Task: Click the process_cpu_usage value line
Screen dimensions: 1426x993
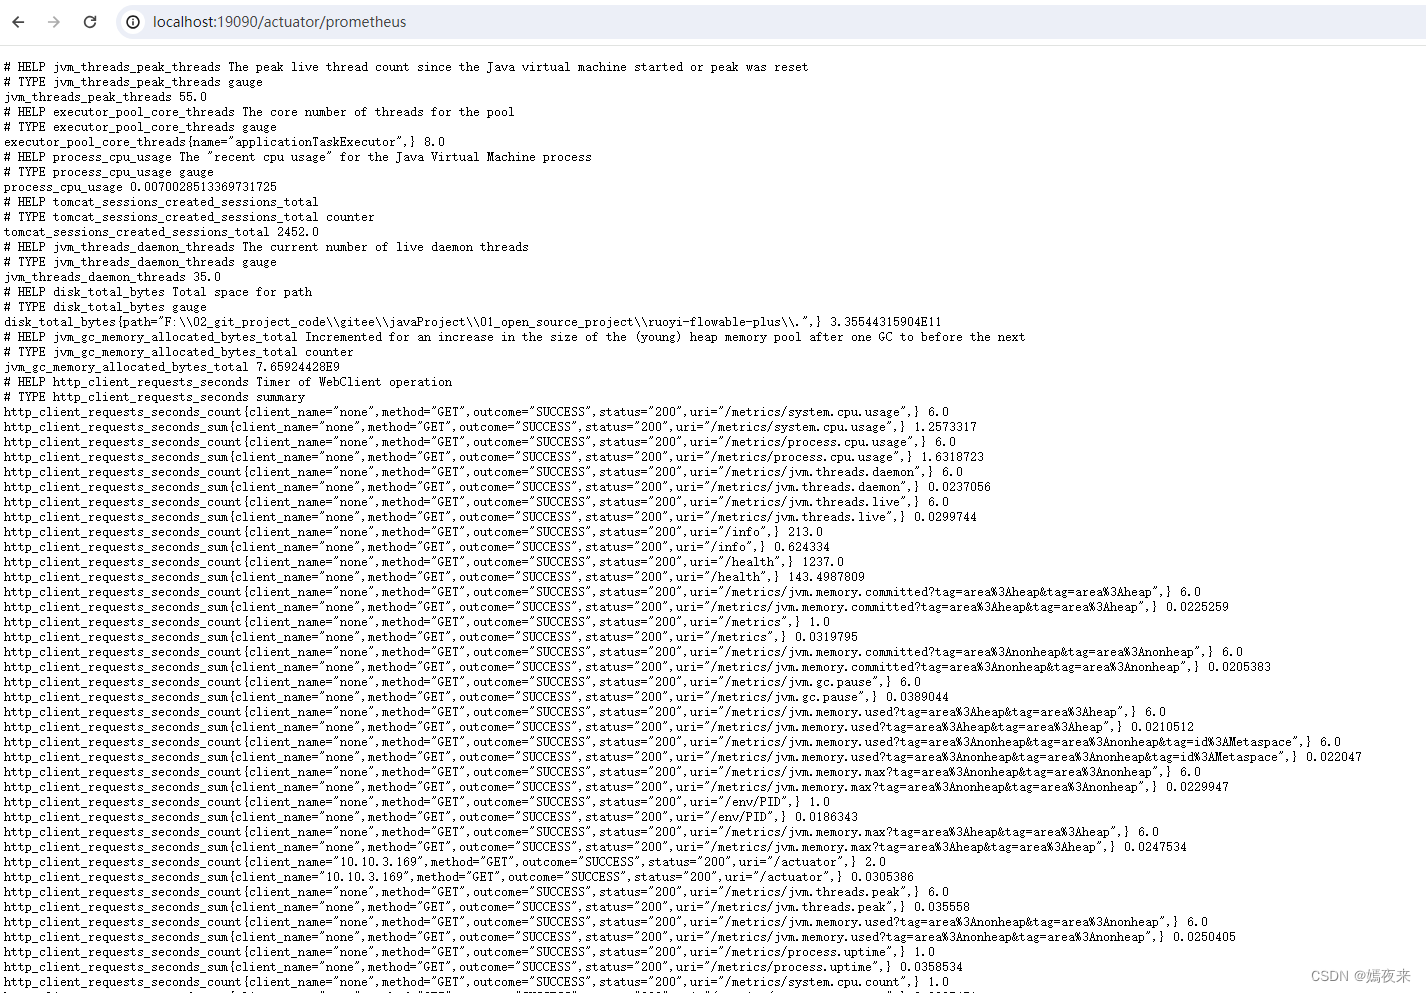Action: 140,187
